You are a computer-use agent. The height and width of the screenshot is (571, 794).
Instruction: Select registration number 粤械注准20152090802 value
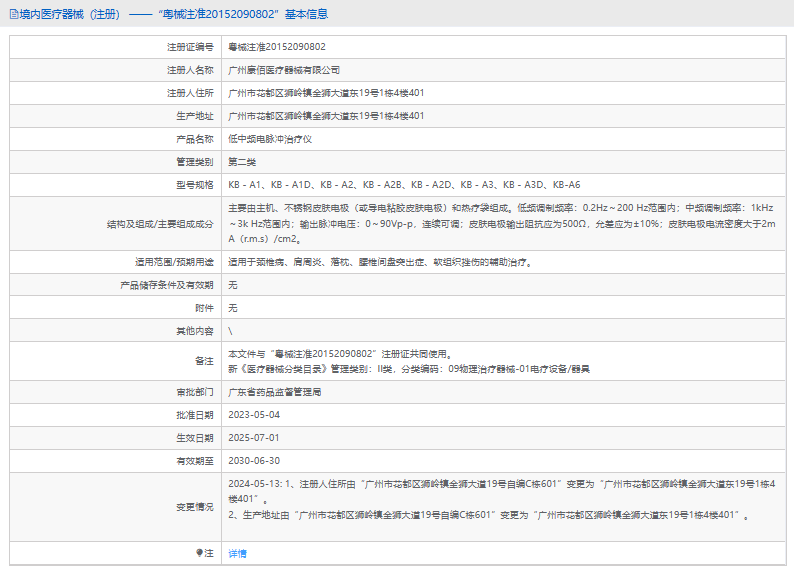[x=277, y=47]
